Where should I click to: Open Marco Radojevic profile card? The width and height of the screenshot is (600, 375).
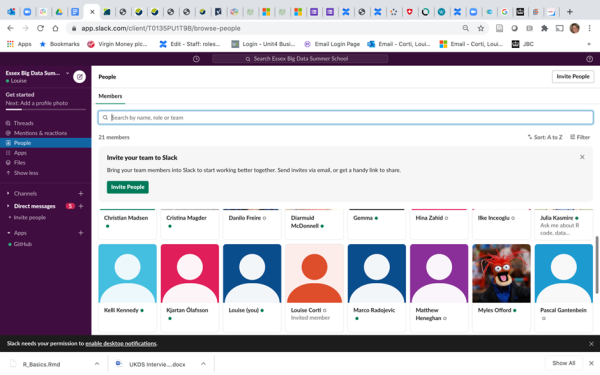point(377,287)
